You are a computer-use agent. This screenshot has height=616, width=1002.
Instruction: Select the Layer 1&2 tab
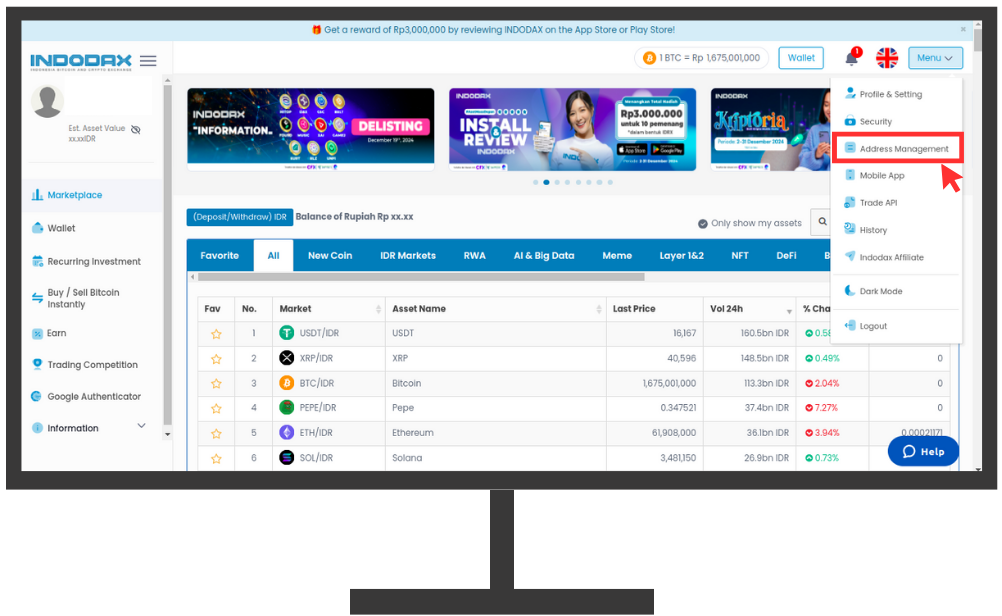click(x=681, y=256)
